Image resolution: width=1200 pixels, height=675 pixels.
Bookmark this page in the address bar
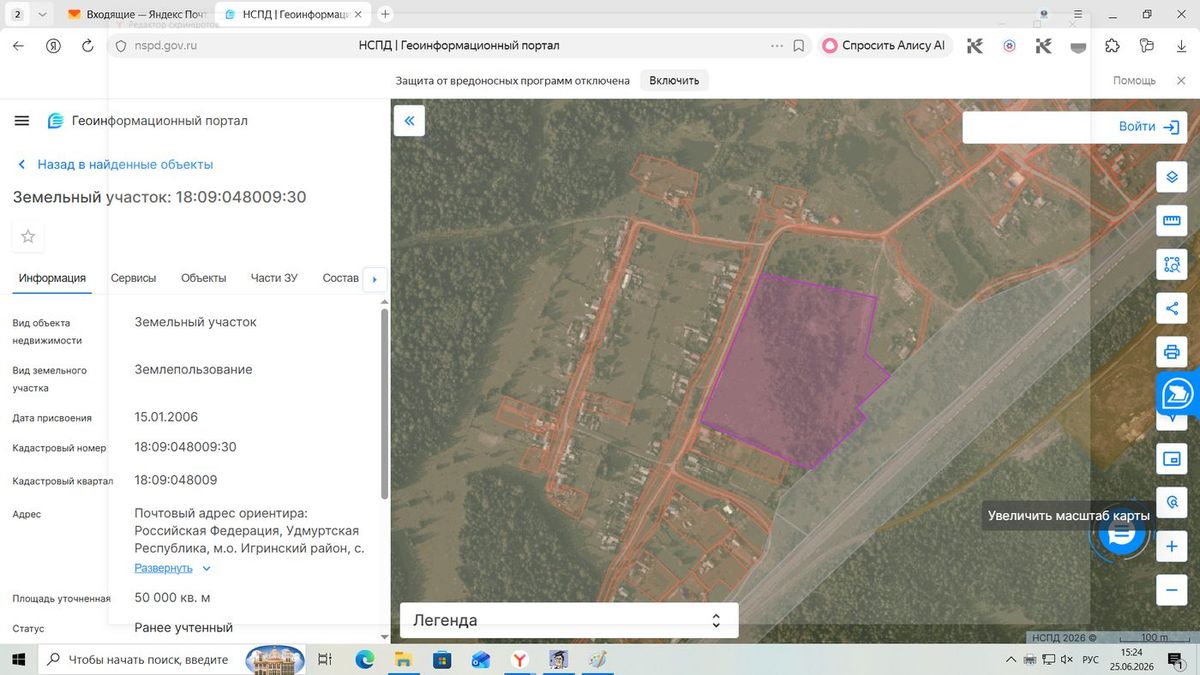click(799, 45)
